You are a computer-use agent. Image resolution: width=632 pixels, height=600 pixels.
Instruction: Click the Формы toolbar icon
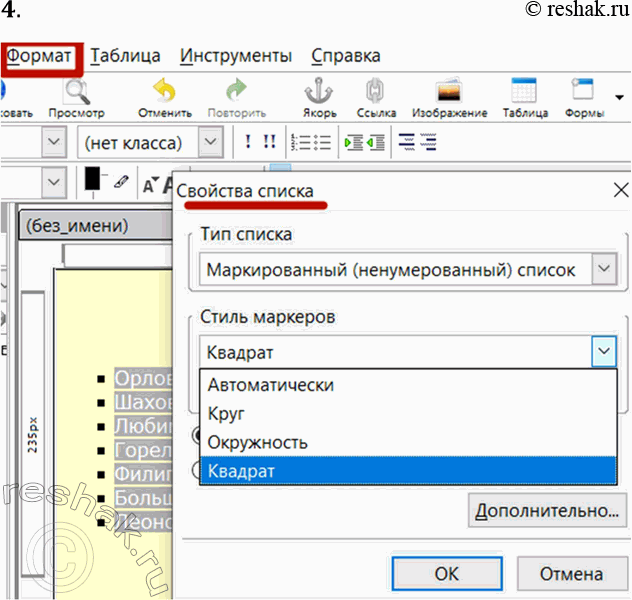pyautogui.click(x=582, y=93)
